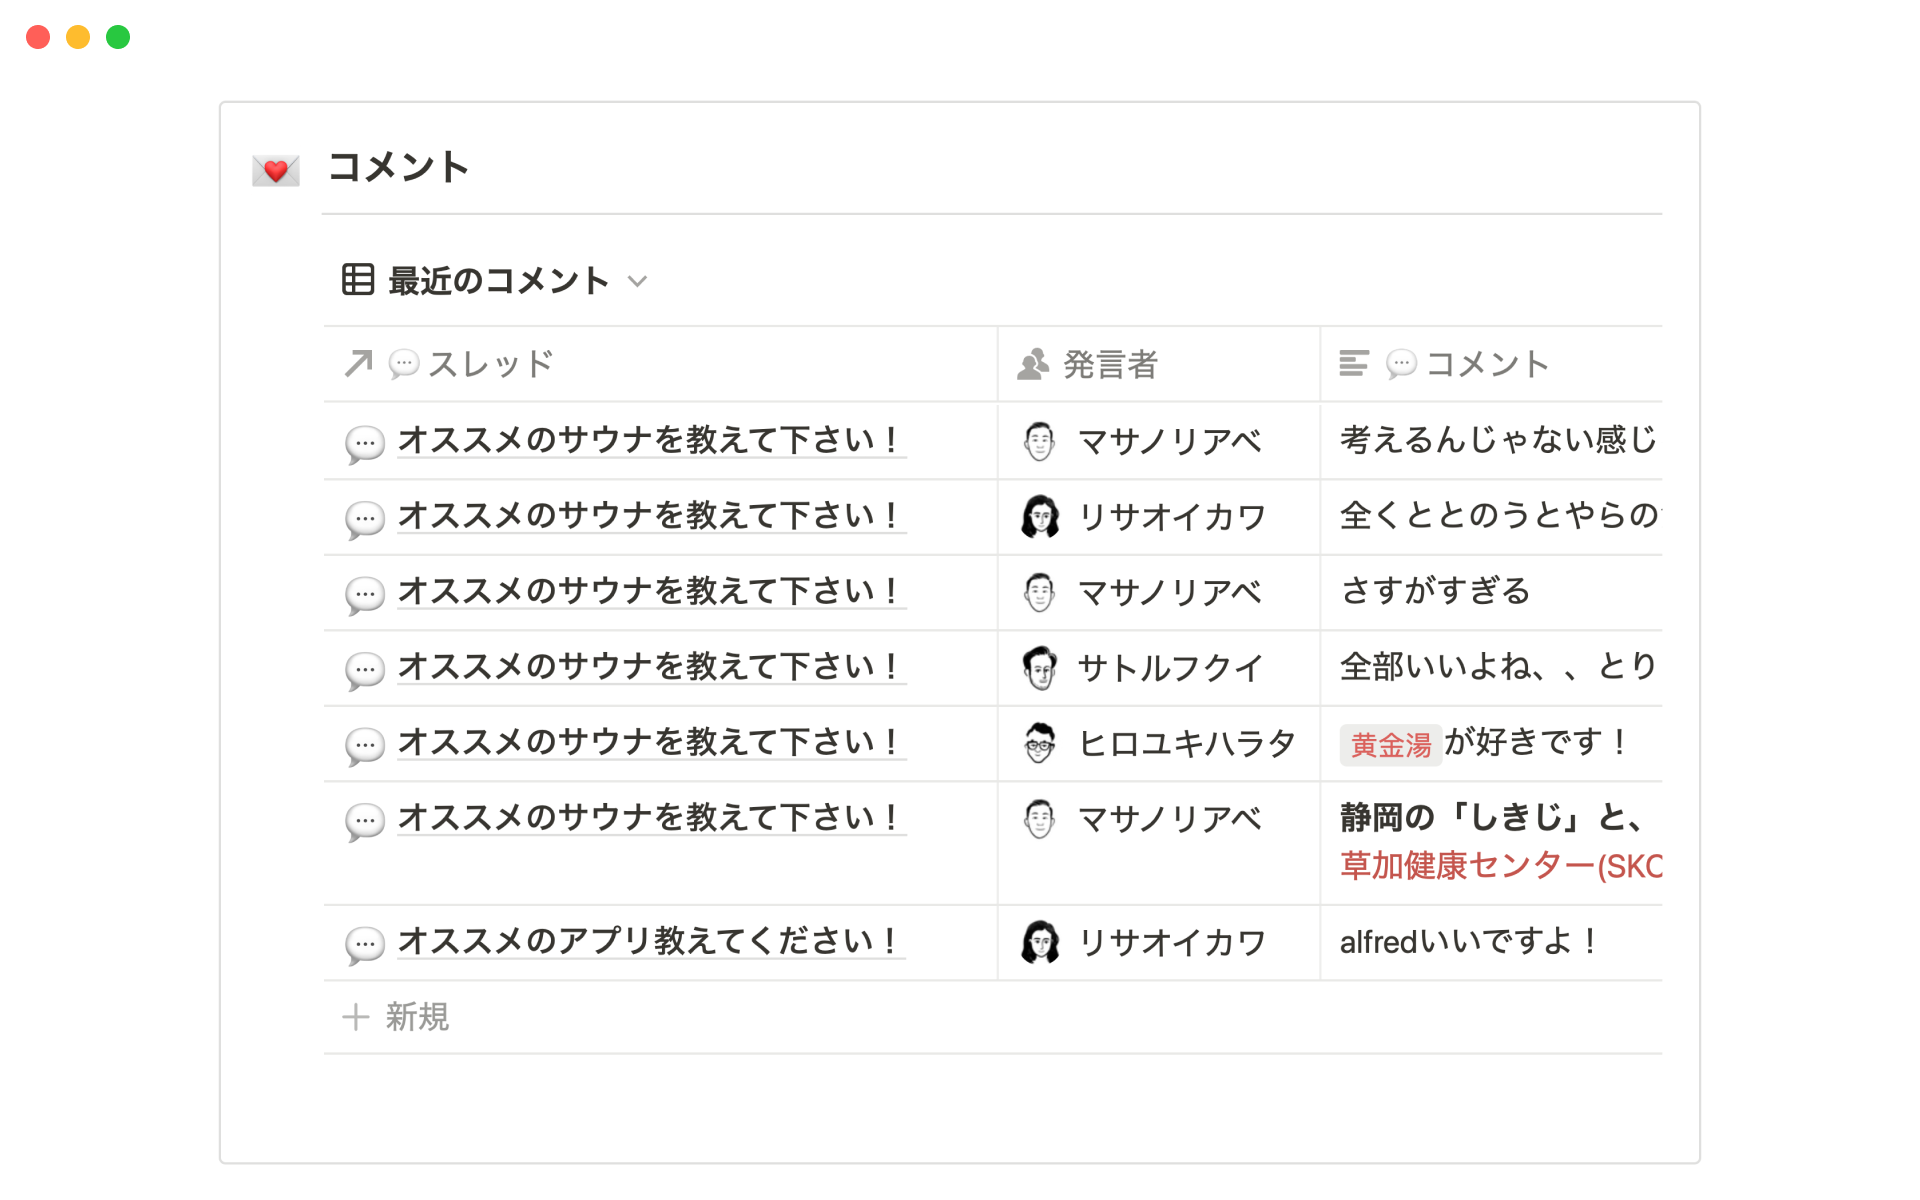
Task: Open the コメント column header menu
Action: tap(1487, 364)
